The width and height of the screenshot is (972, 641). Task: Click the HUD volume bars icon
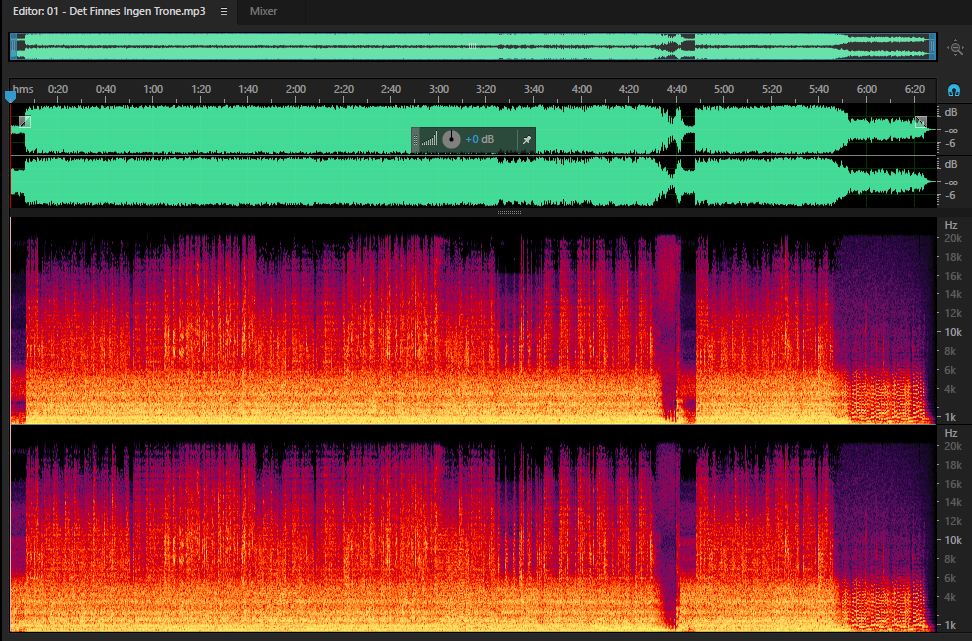pyautogui.click(x=430, y=139)
